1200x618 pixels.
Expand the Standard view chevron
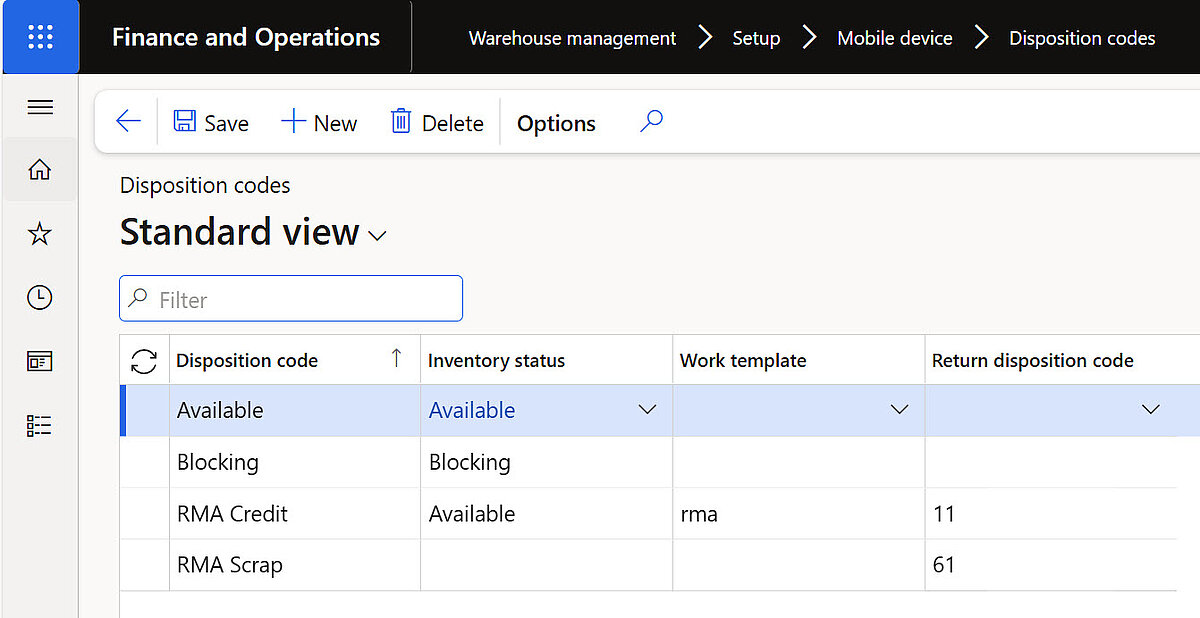tap(377, 237)
